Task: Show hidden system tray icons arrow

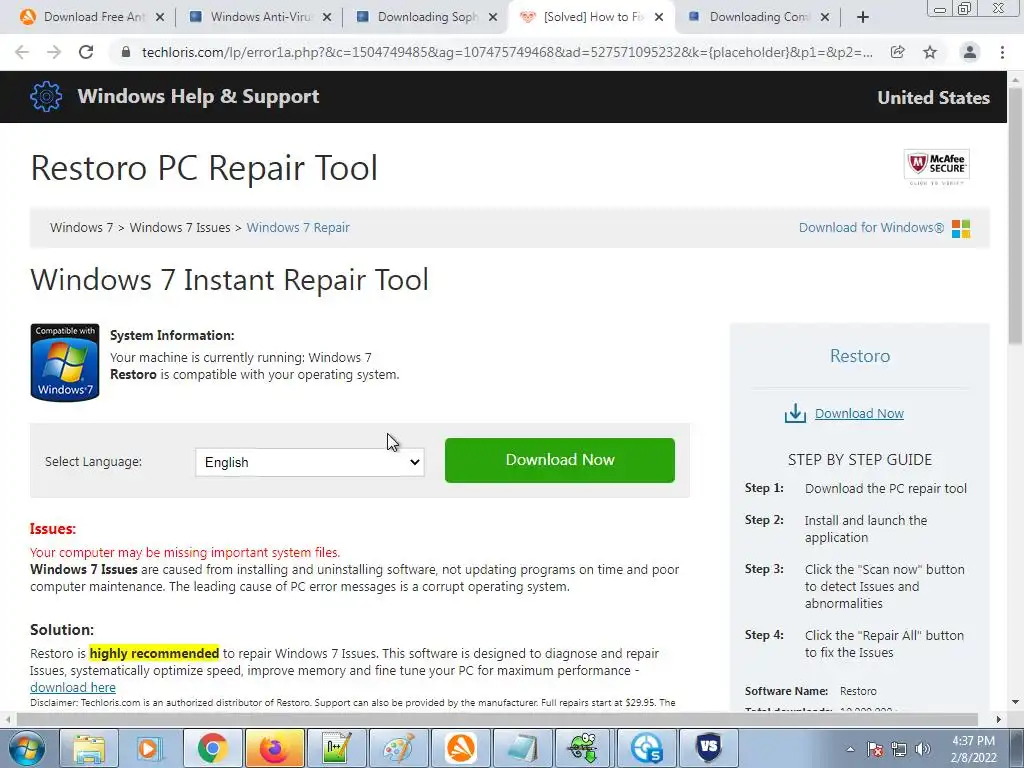Action: point(850,749)
